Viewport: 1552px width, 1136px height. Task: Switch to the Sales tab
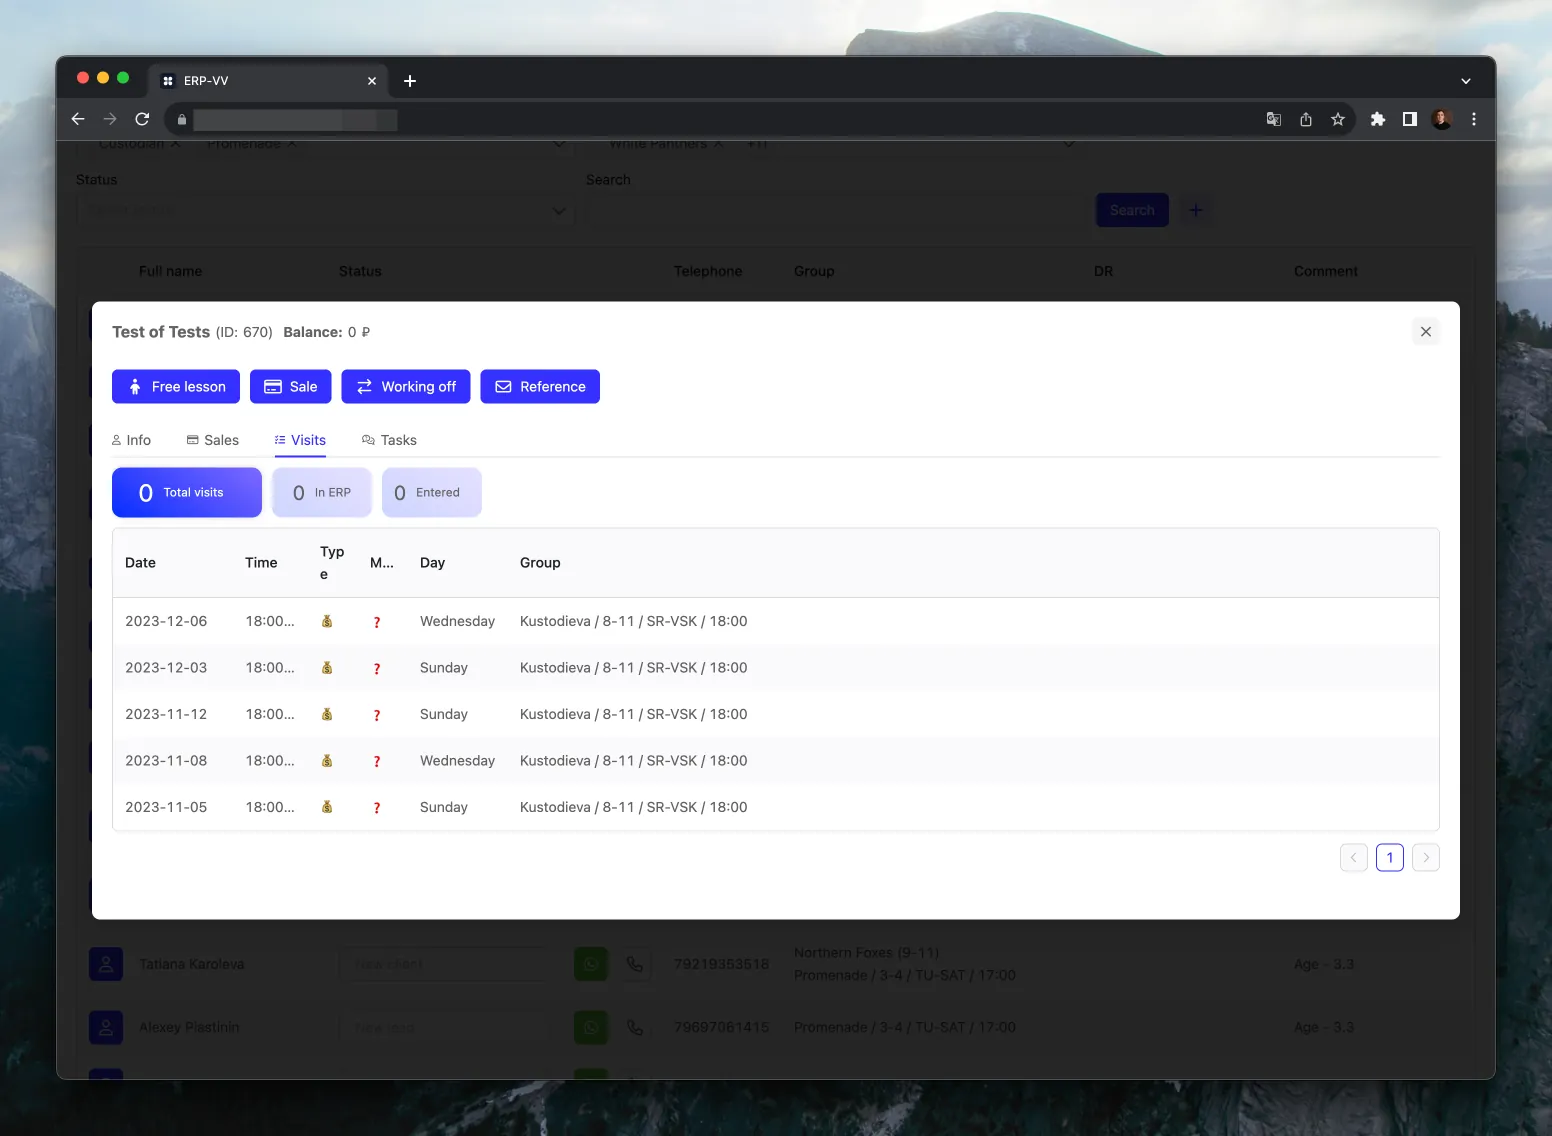[x=212, y=440]
